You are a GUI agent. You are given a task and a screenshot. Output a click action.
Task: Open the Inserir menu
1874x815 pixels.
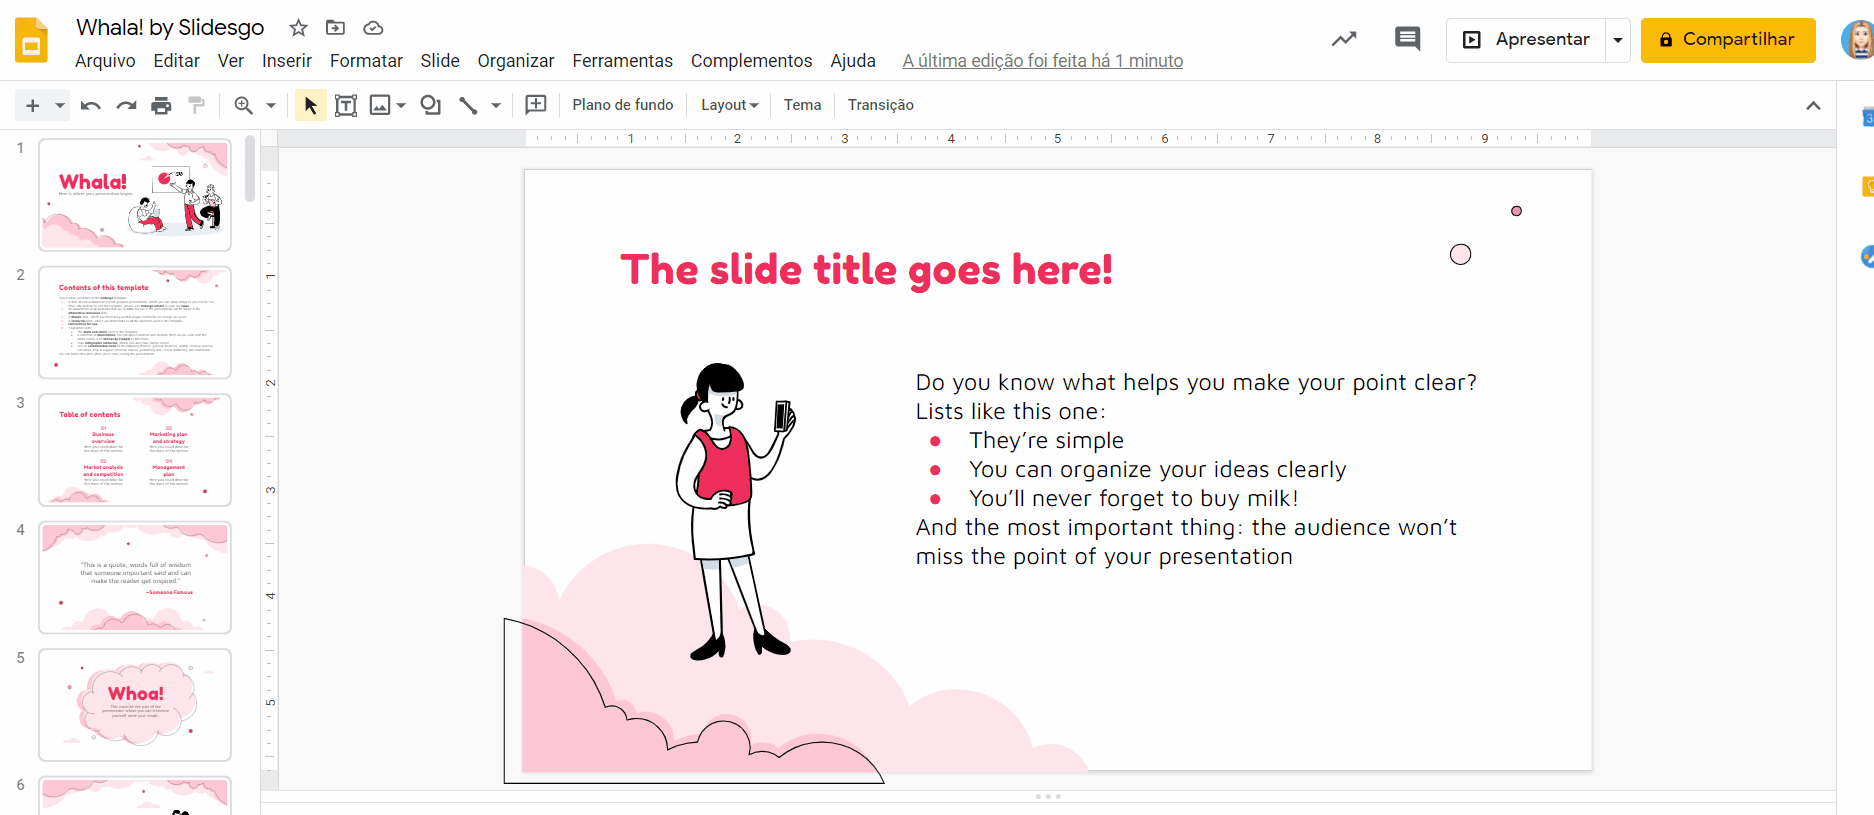pos(287,61)
